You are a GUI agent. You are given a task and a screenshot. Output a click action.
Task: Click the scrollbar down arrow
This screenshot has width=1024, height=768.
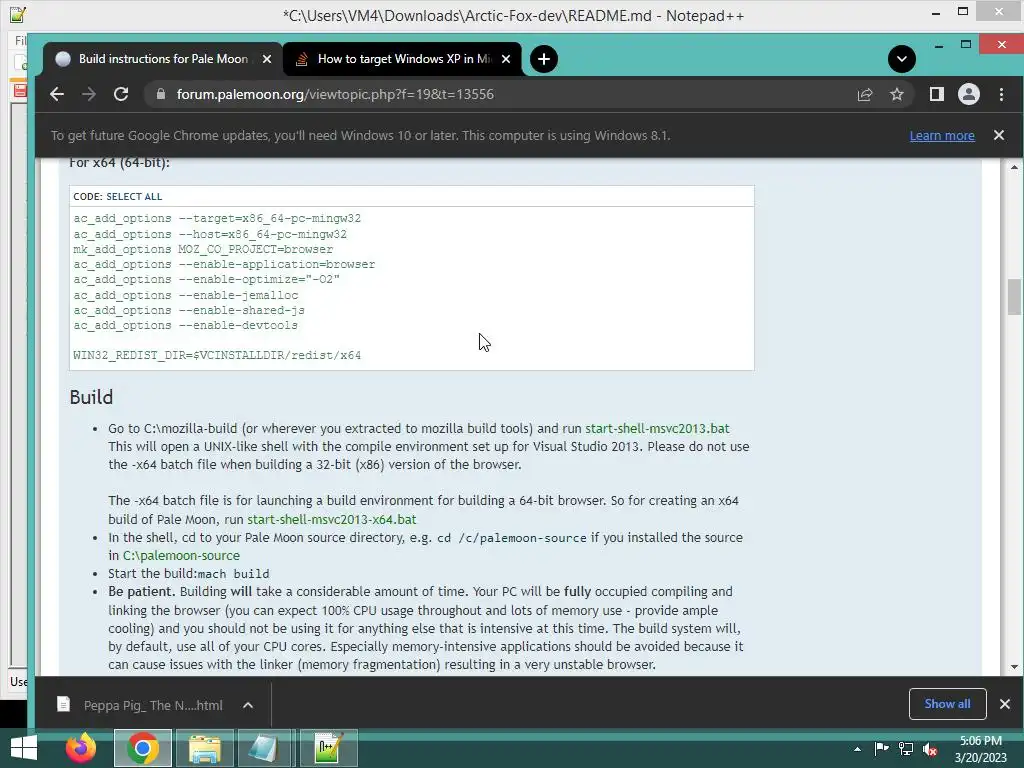pyautogui.click(x=1014, y=667)
